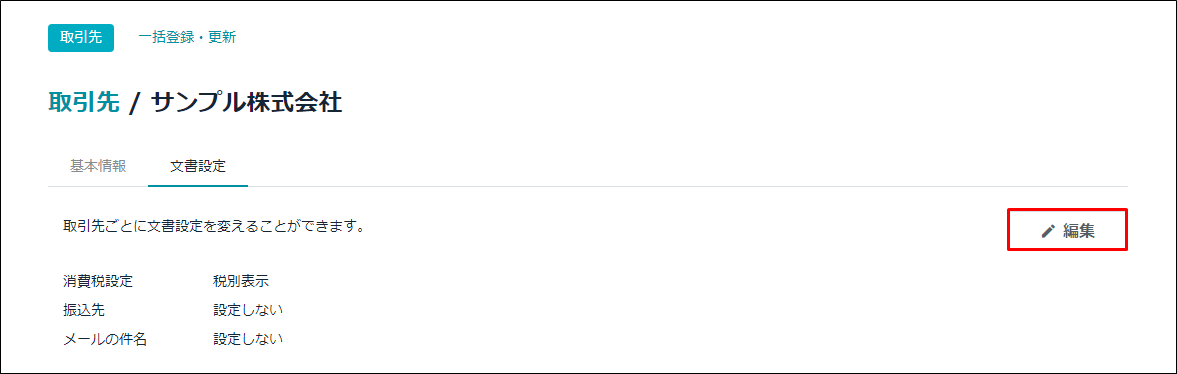The image size is (1177, 374).
Task: Click the horizontal divider line under the tabs
Action: click(x=588, y=185)
